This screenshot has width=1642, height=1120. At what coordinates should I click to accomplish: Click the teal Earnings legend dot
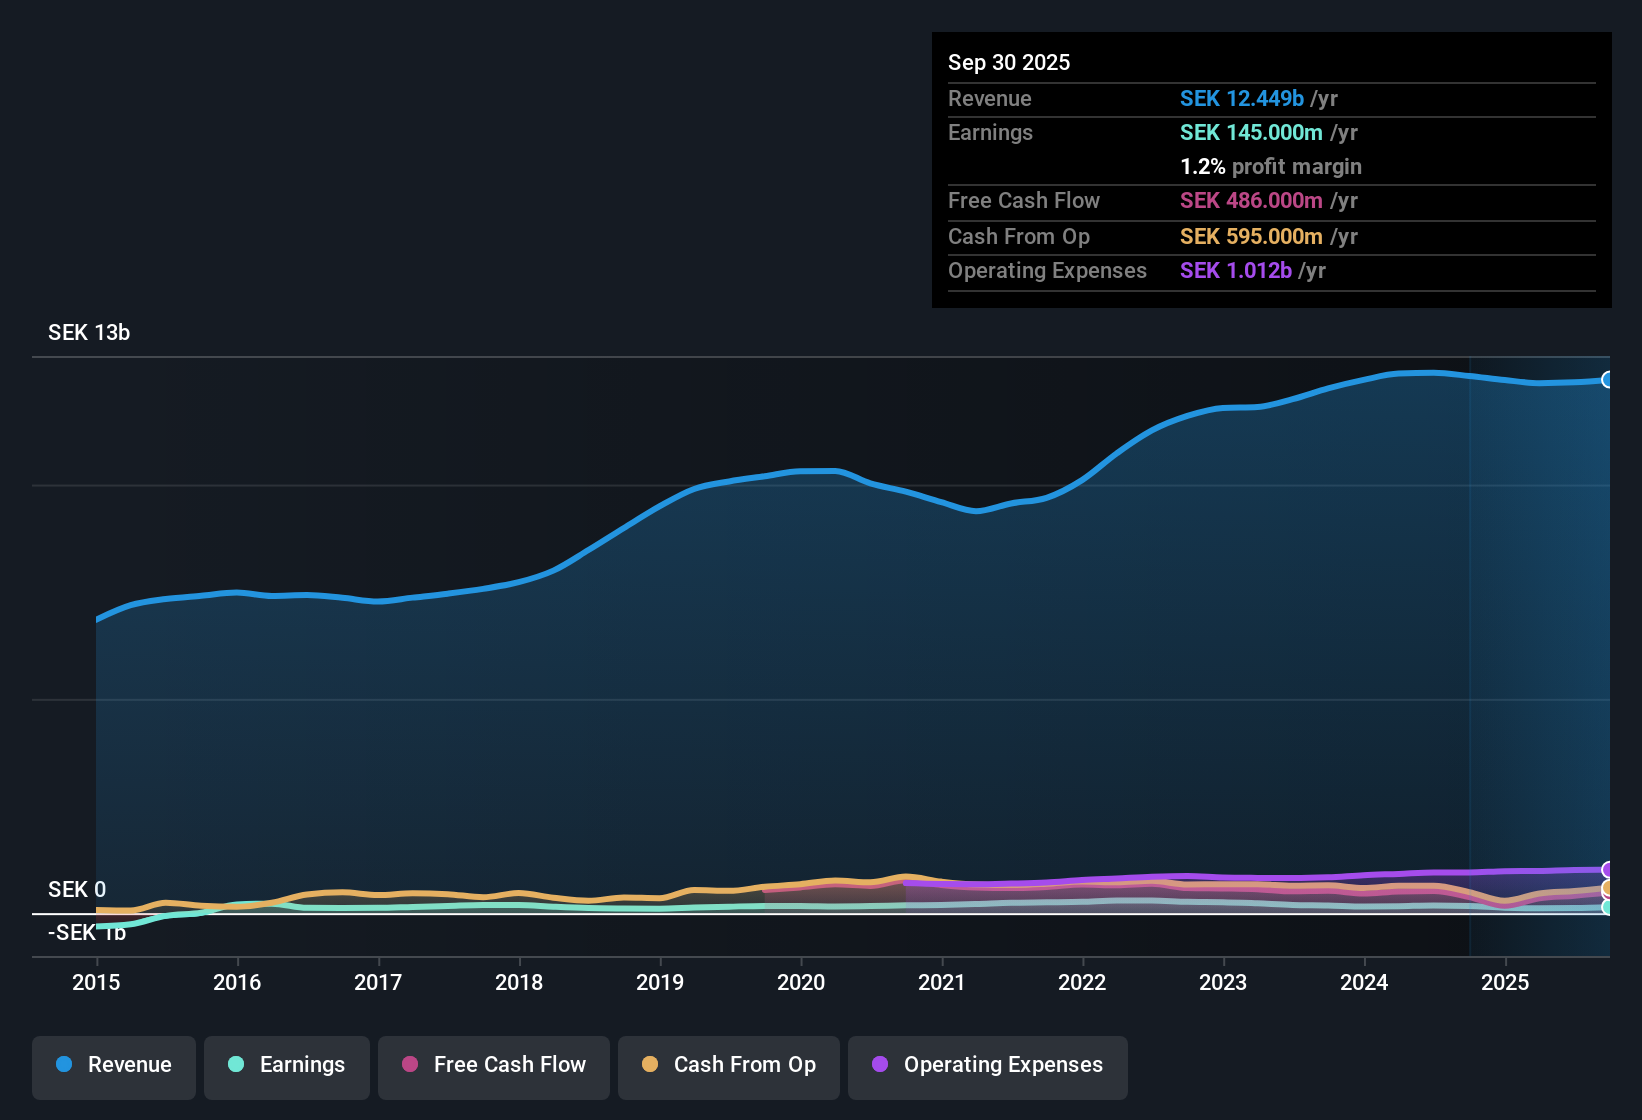236,1065
